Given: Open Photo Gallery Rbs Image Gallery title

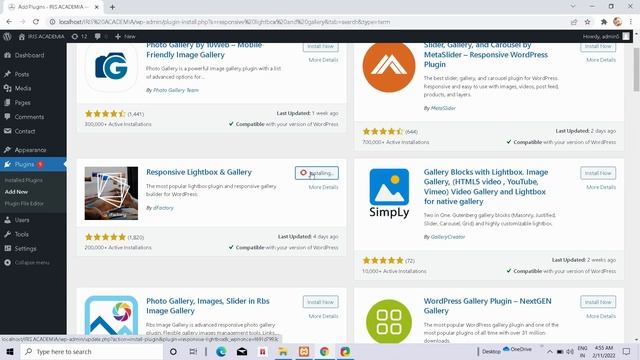Looking at the screenshot, I should [x=208, y=306].
